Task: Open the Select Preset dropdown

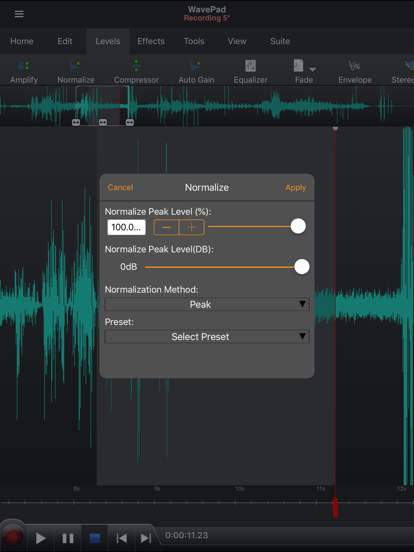Action: (x=207, y=337)
